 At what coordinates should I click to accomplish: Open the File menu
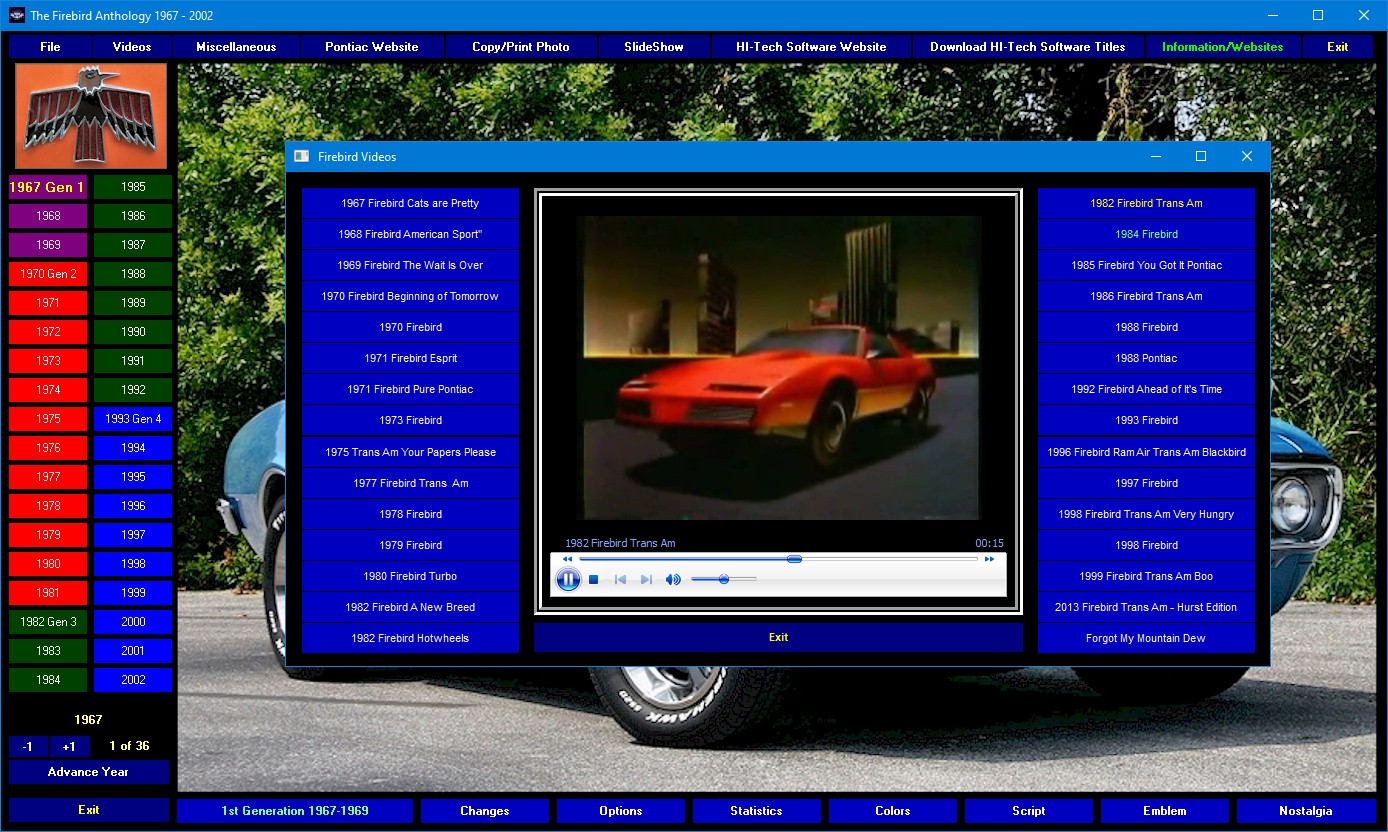click(50, 46)
